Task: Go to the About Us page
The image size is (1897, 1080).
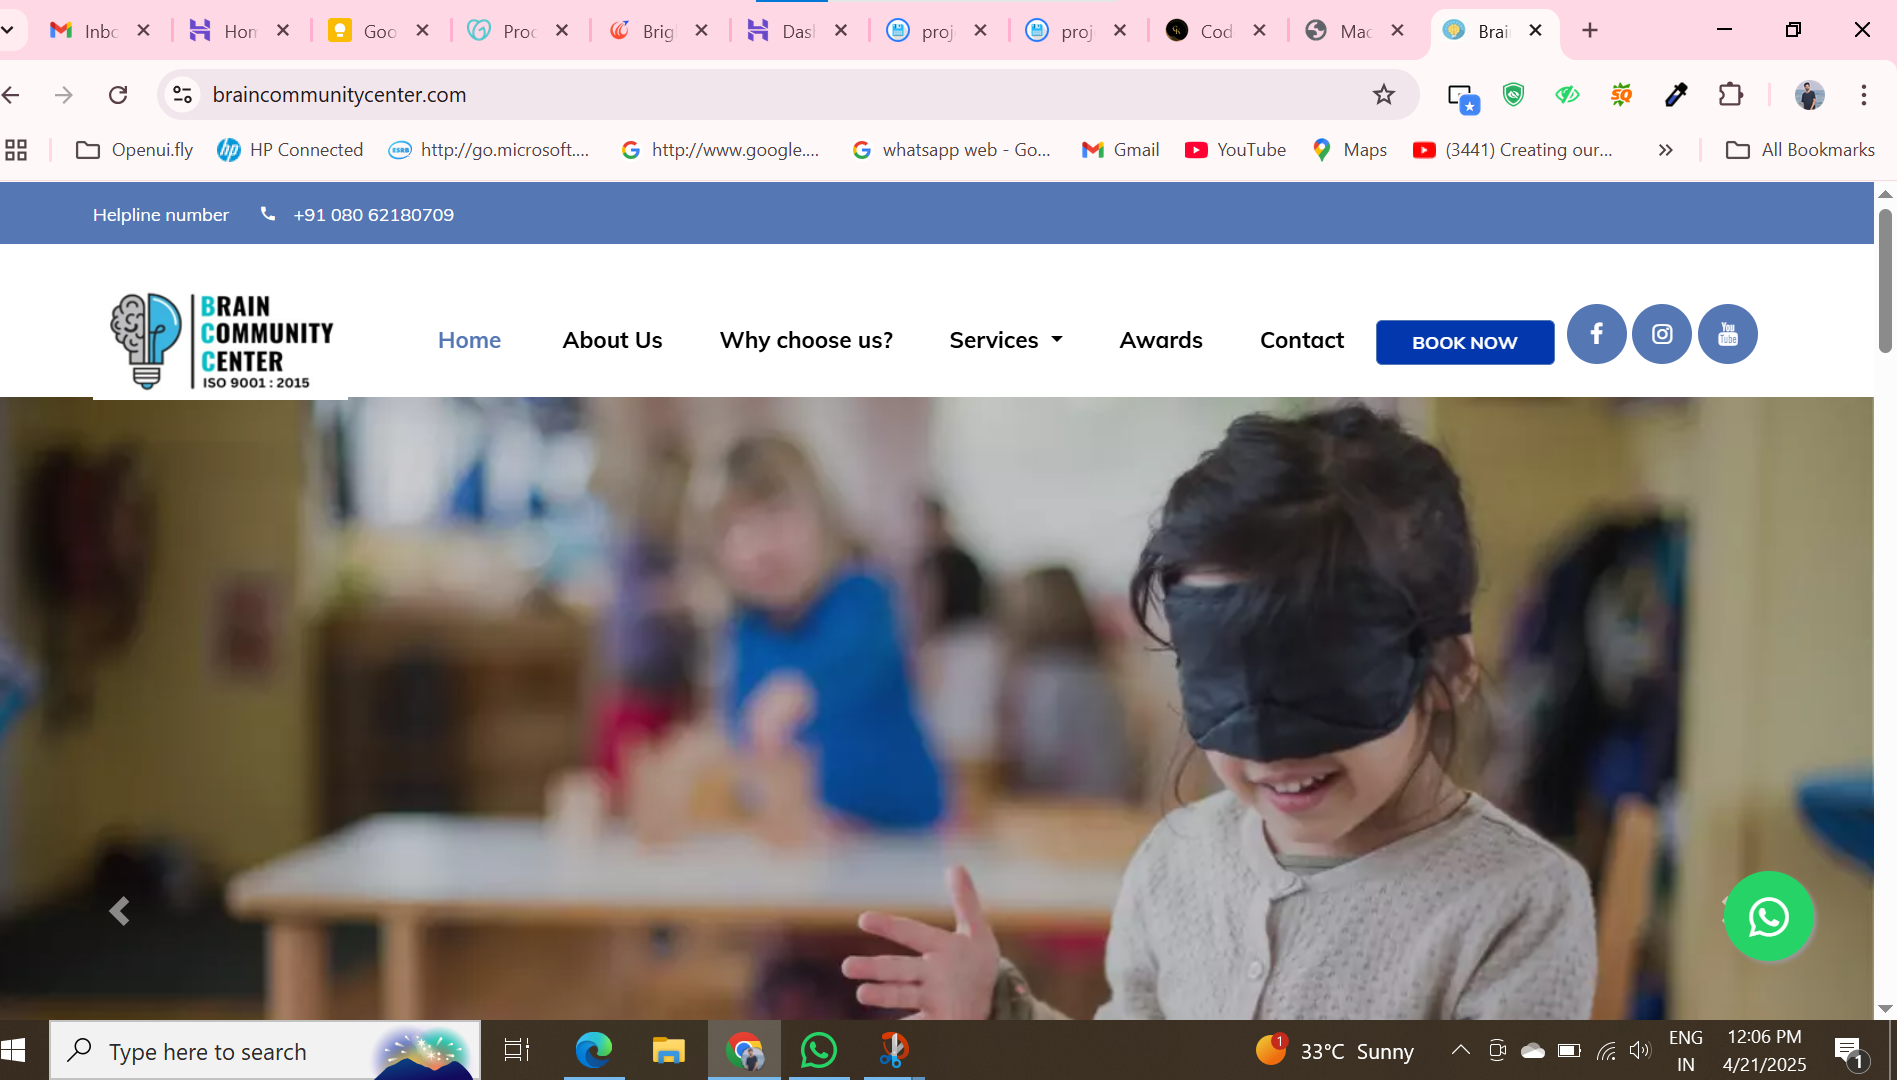Action: point(612,340)
